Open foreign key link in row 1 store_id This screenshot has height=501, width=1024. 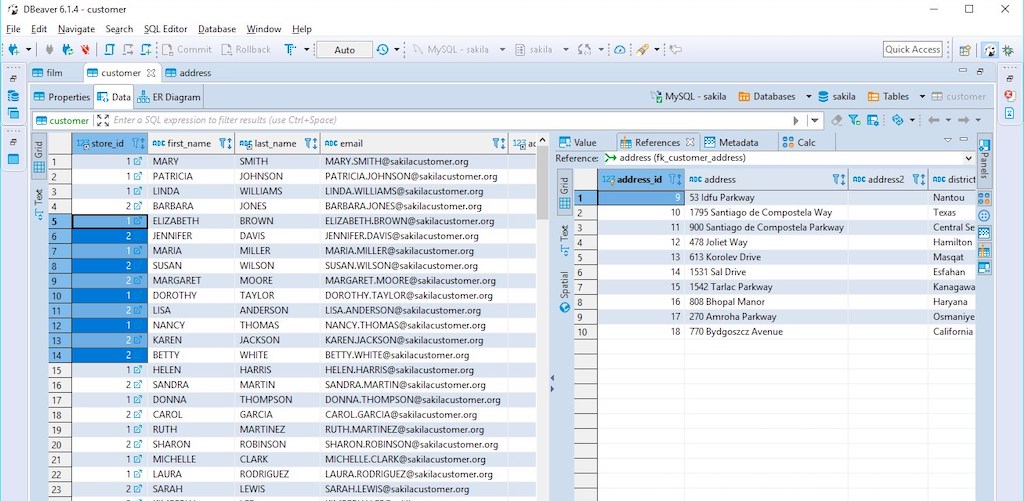tap(138, 161)
